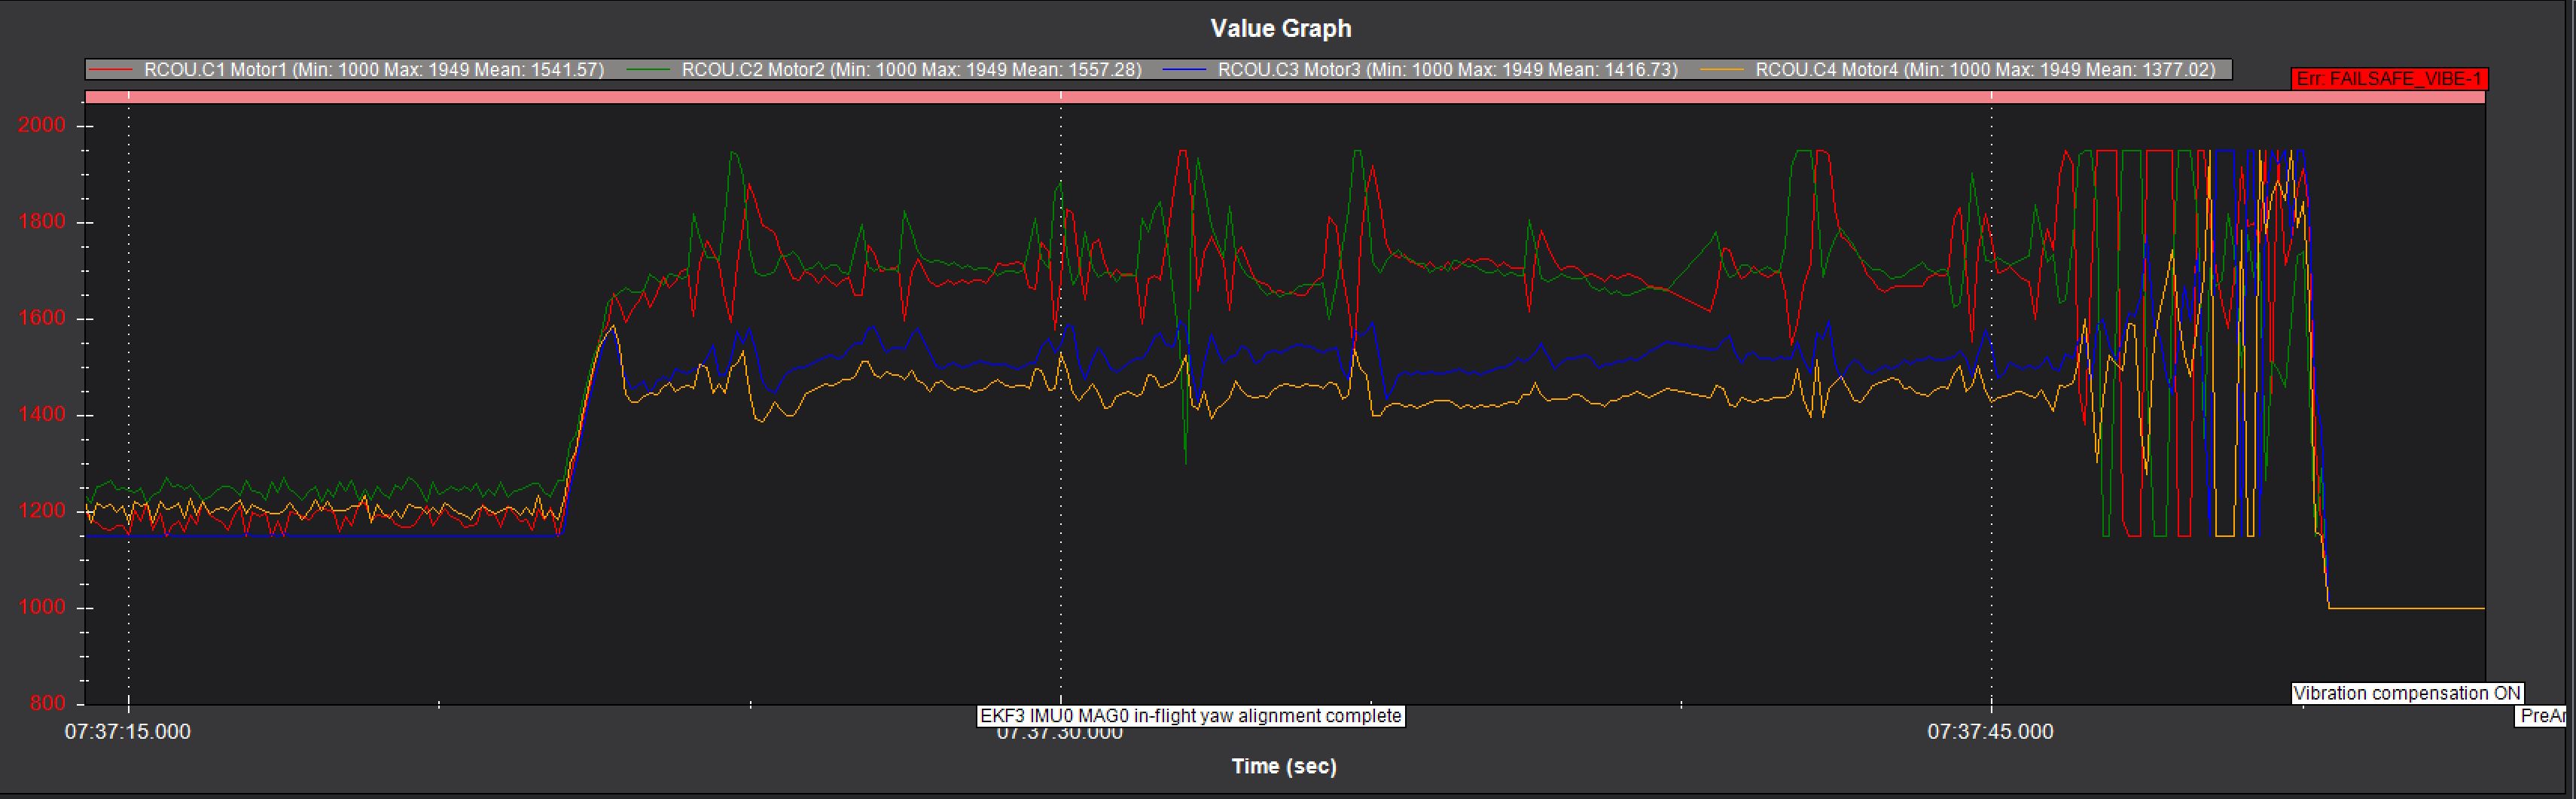Click the Value Graph title
Screen dimensions: 2576x799
pyautogui.click(x=1280, y=28)
